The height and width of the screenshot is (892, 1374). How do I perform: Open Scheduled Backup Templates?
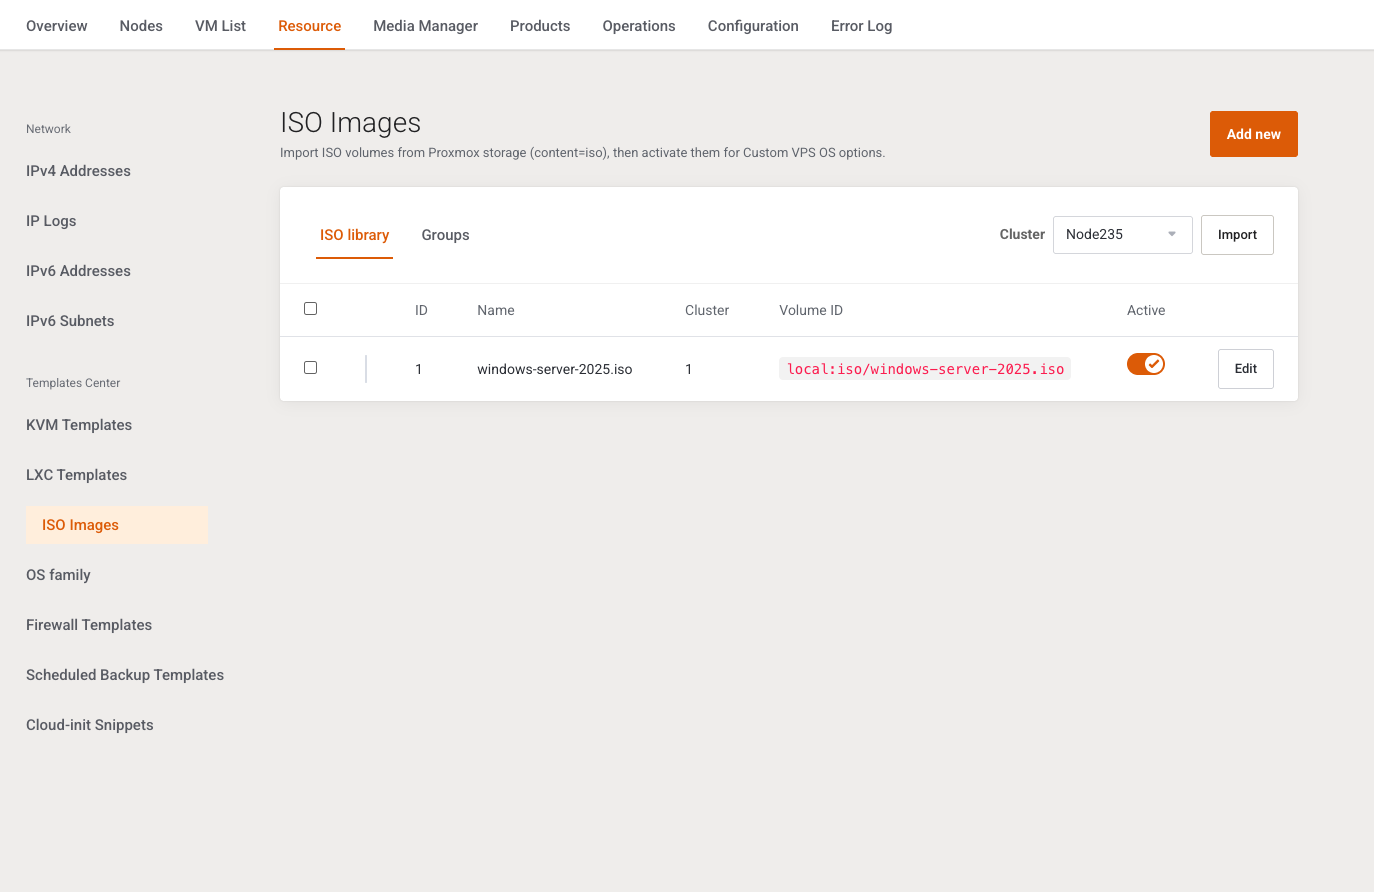point(125,675)
